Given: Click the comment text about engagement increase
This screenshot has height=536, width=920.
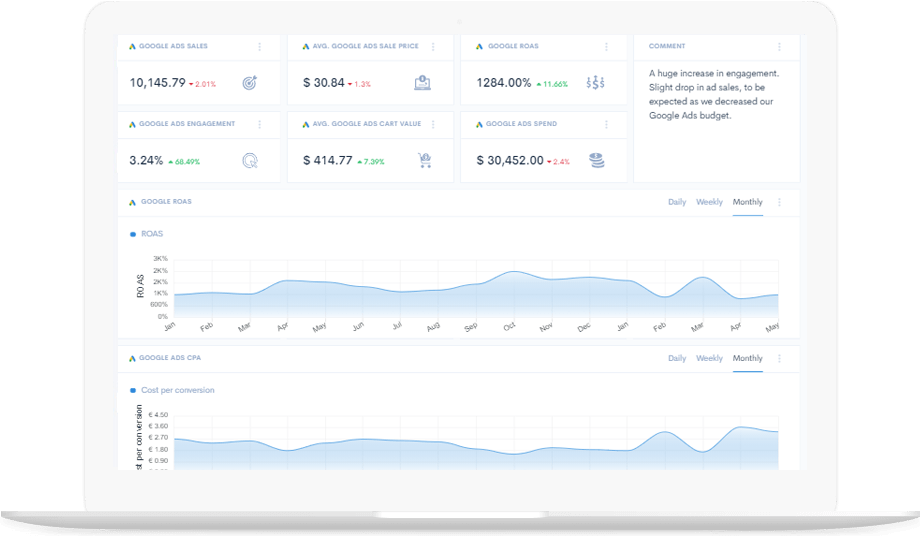Looking at the screenshot, I should 714,94.
